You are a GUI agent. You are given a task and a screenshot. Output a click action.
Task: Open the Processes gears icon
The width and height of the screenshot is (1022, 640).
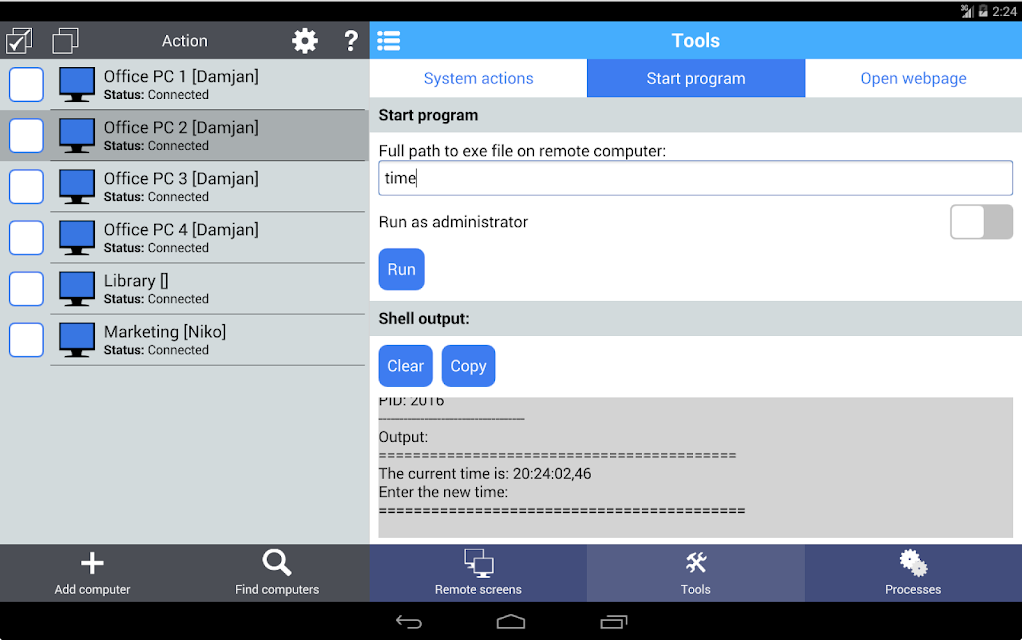pyautogui.click(x=913, y=564)
